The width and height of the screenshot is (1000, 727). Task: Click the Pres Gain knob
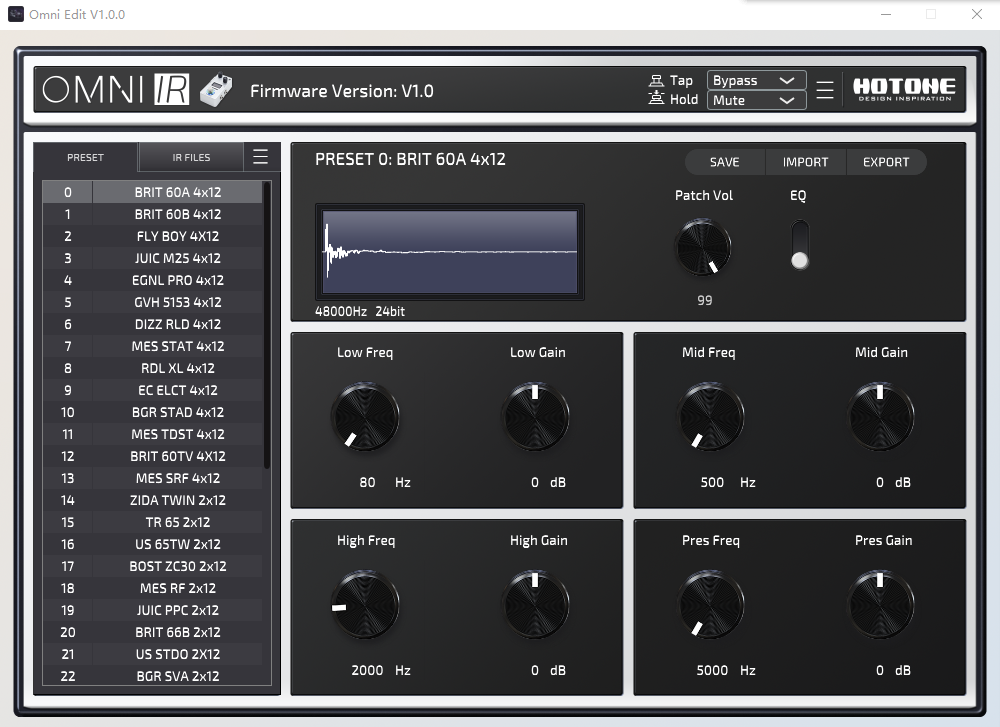coord(881,605)
